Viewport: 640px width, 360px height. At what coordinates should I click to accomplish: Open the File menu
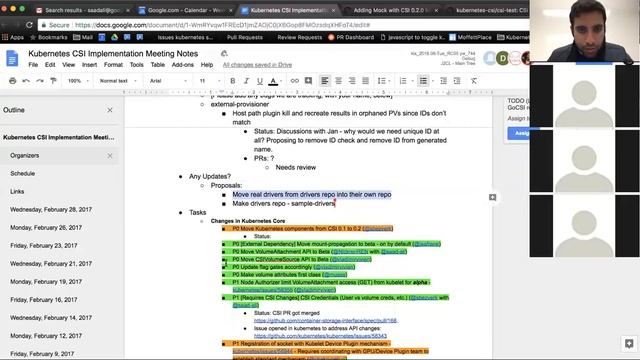click(x=33, y=65)
